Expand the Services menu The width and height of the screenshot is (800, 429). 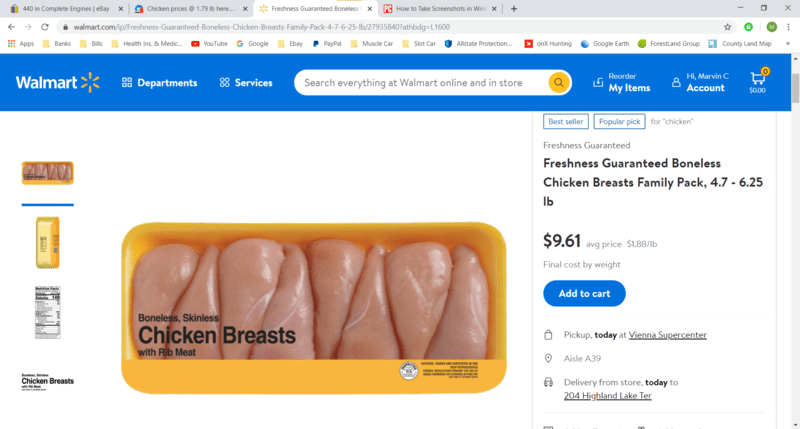(245, 83)
